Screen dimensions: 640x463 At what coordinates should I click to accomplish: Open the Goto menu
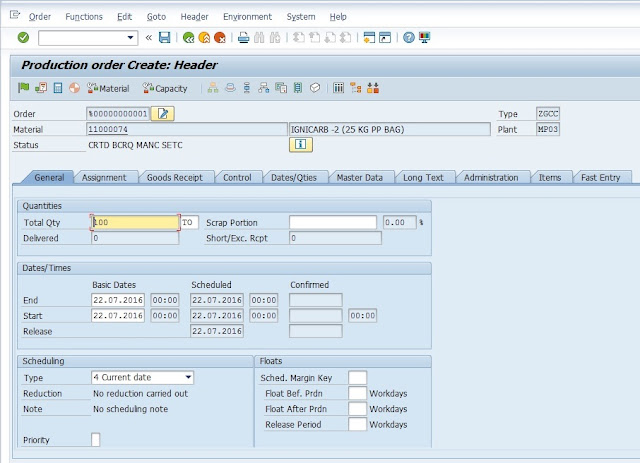click(x=156, y=17)
